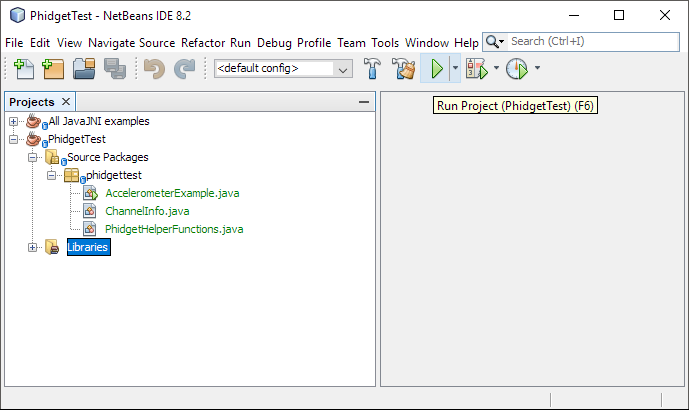This screenshot has height=410, width=689.
Task: Select PhidgetHelperFunctions.java in tree
Action: [x=174, y=229]
